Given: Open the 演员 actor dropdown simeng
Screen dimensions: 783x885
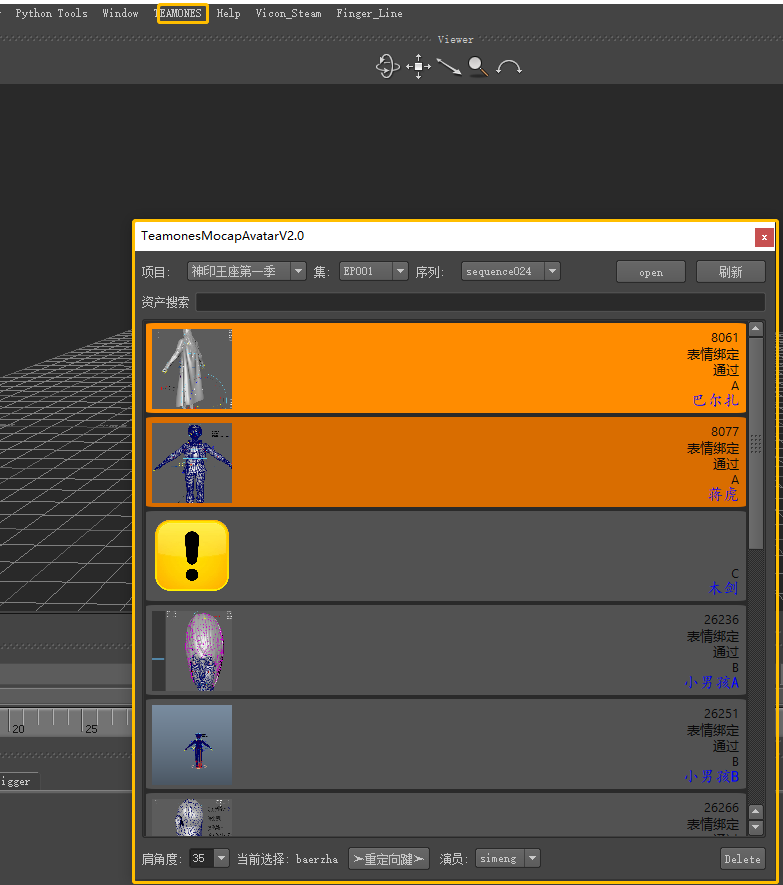Looking at the screenshot, I should tap(508, 858).
